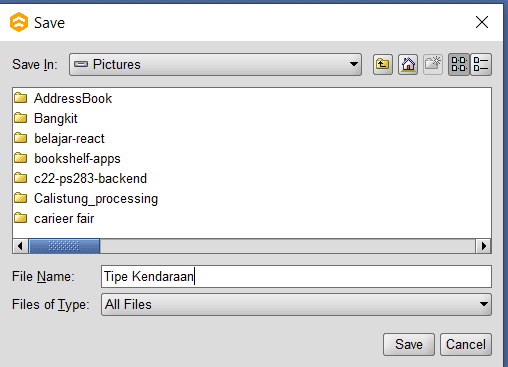Select the belajar-react folder
Image resolution: width=508 pixels, height=367 pixels.
point(59,138)
